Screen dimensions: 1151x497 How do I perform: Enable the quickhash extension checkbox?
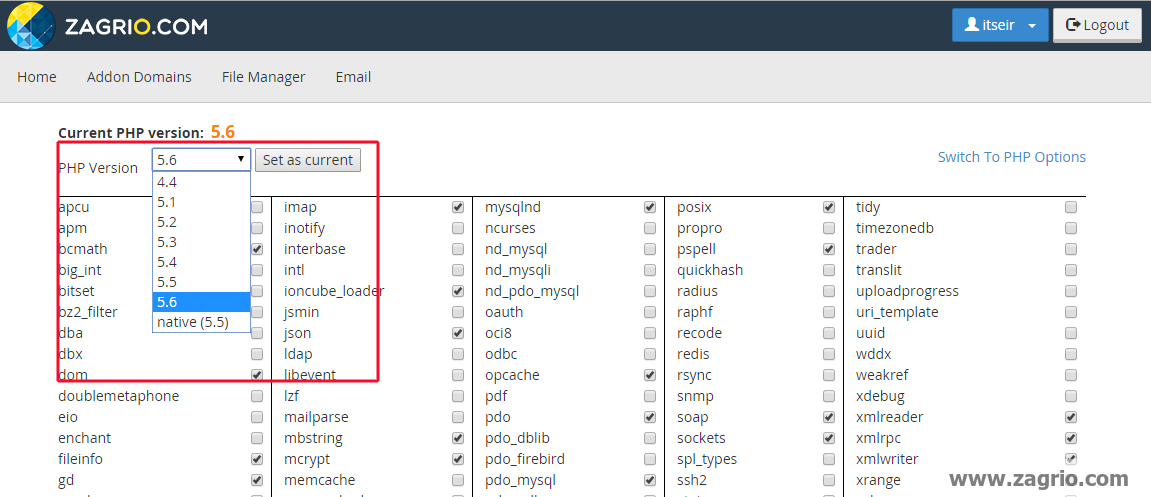(829, 270)
